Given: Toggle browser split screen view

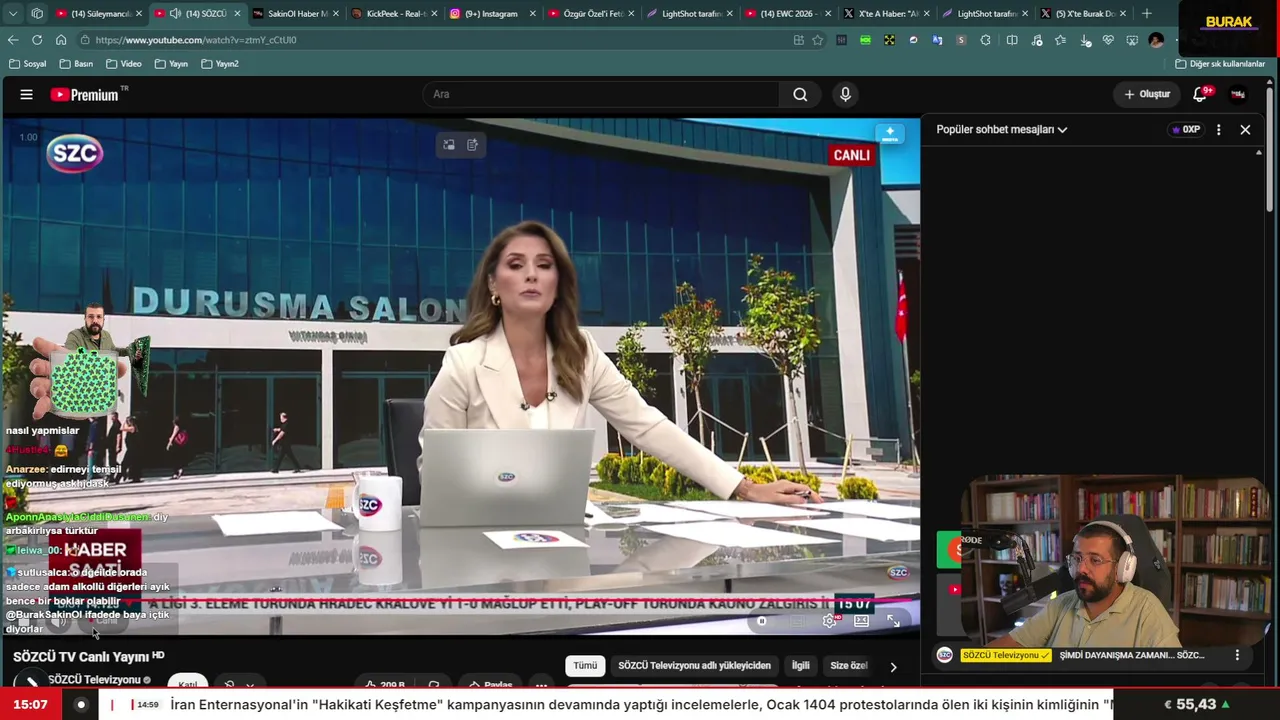Looking at the screenshot, I should coord(1012,40).
